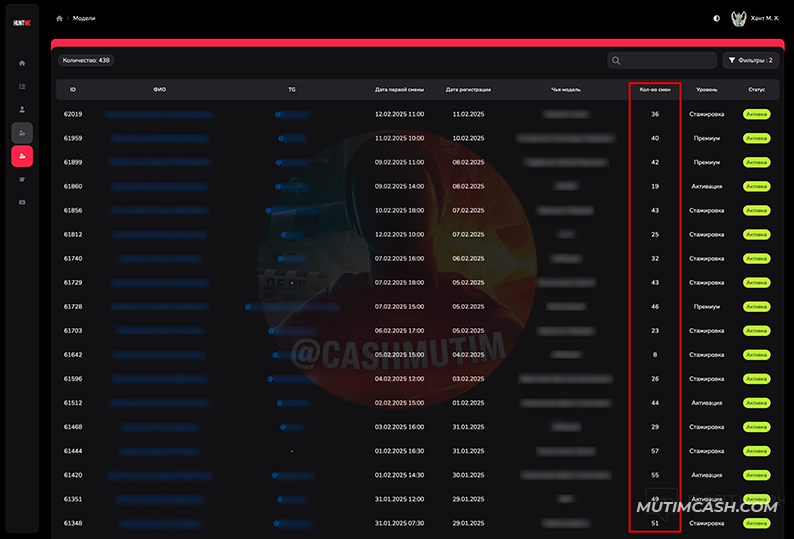This screenshot has height=539, width=794.
Task: Open user profile menu Хант М. Х.
Action: click(x=756, y=18)
